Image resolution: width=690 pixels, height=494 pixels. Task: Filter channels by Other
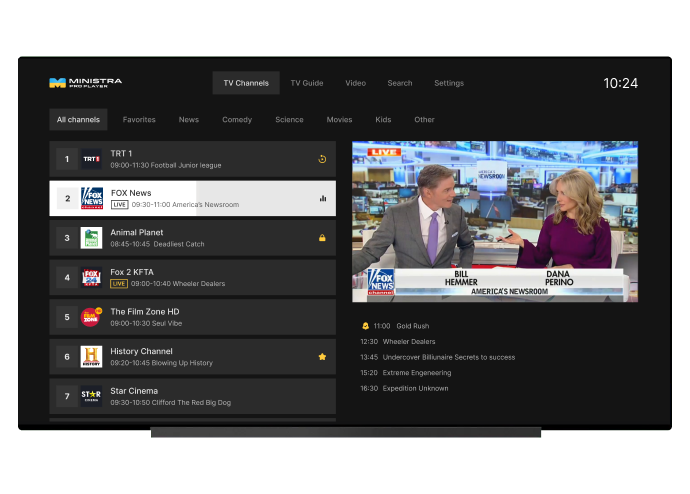[x=424, y=119]
